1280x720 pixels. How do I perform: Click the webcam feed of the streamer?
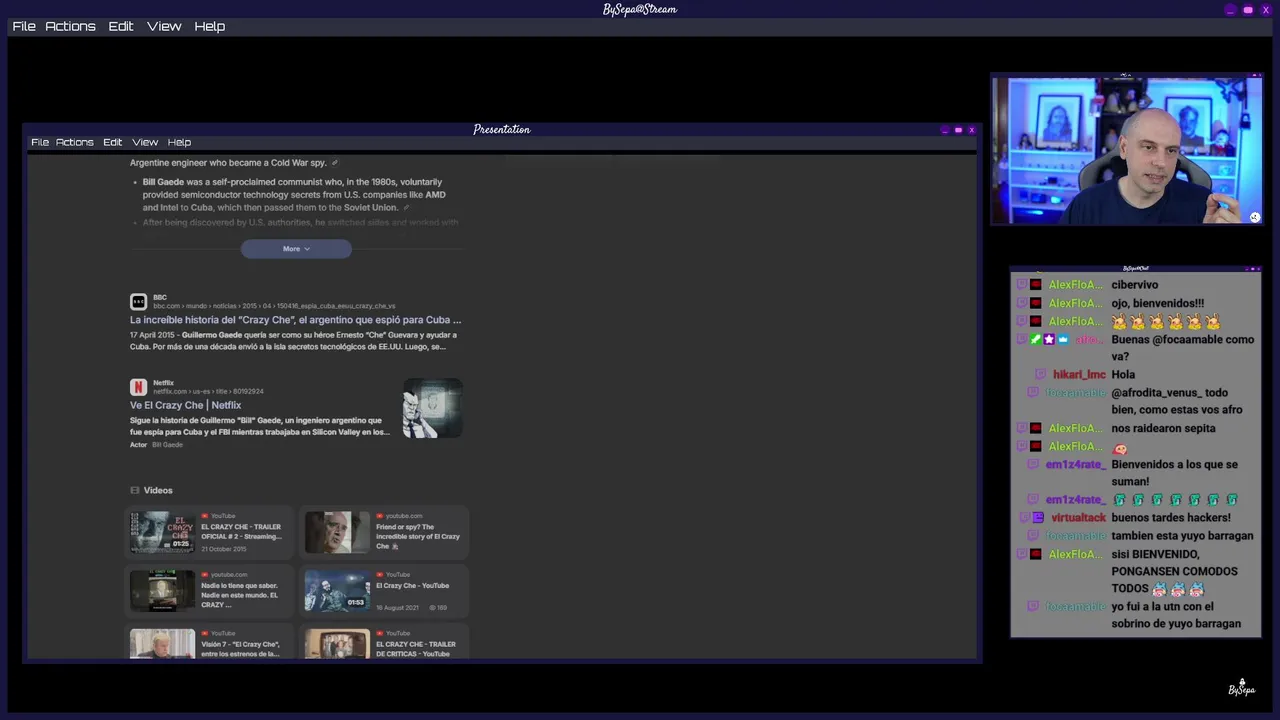pos(1127,150)
